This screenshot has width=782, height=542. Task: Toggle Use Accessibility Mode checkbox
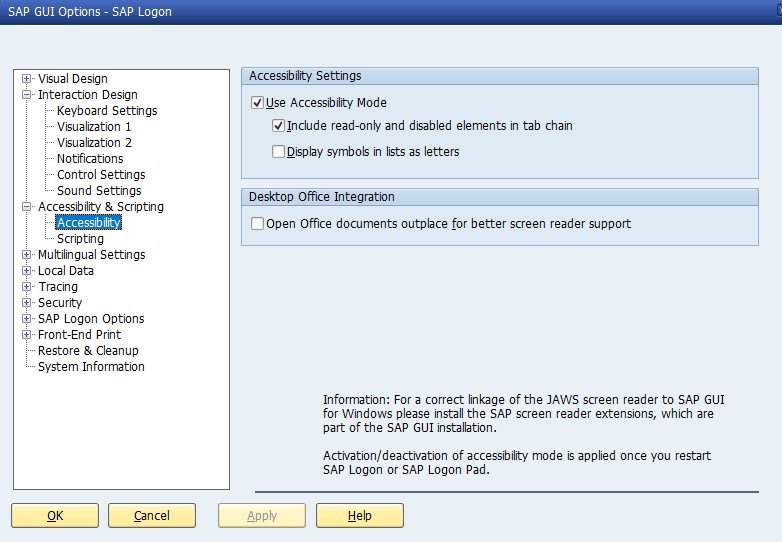[x=258, y=102]
